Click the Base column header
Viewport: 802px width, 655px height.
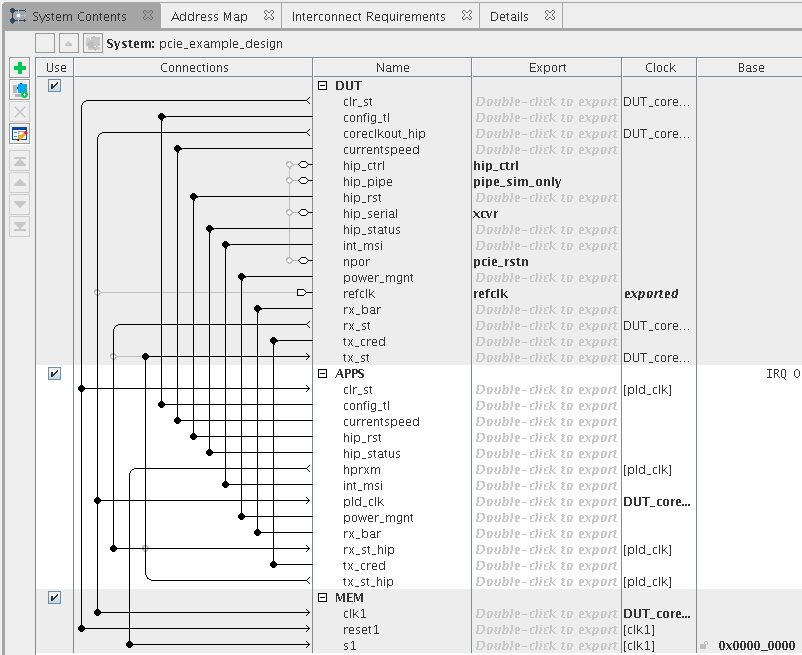click(750, 67)
